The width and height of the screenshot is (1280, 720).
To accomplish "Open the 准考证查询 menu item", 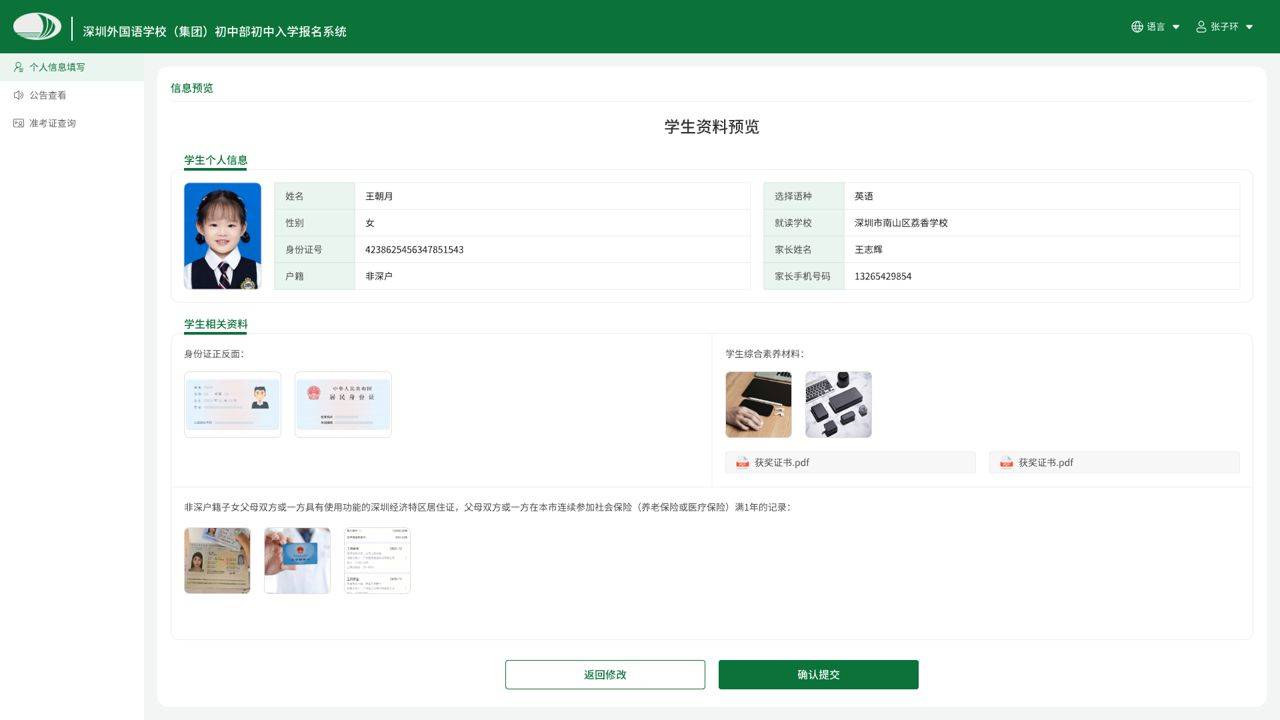I will pyautogui.click(x=72, y=123).
